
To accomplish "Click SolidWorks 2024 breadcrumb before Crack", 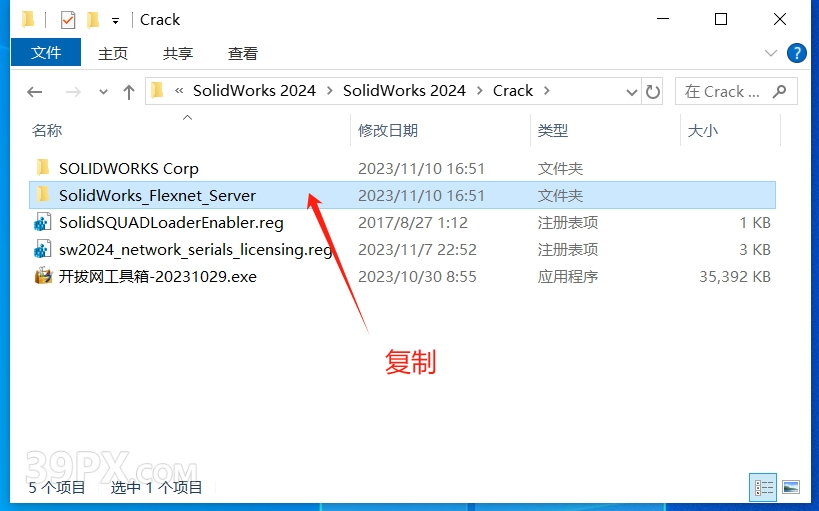I will tap(404, 91).
